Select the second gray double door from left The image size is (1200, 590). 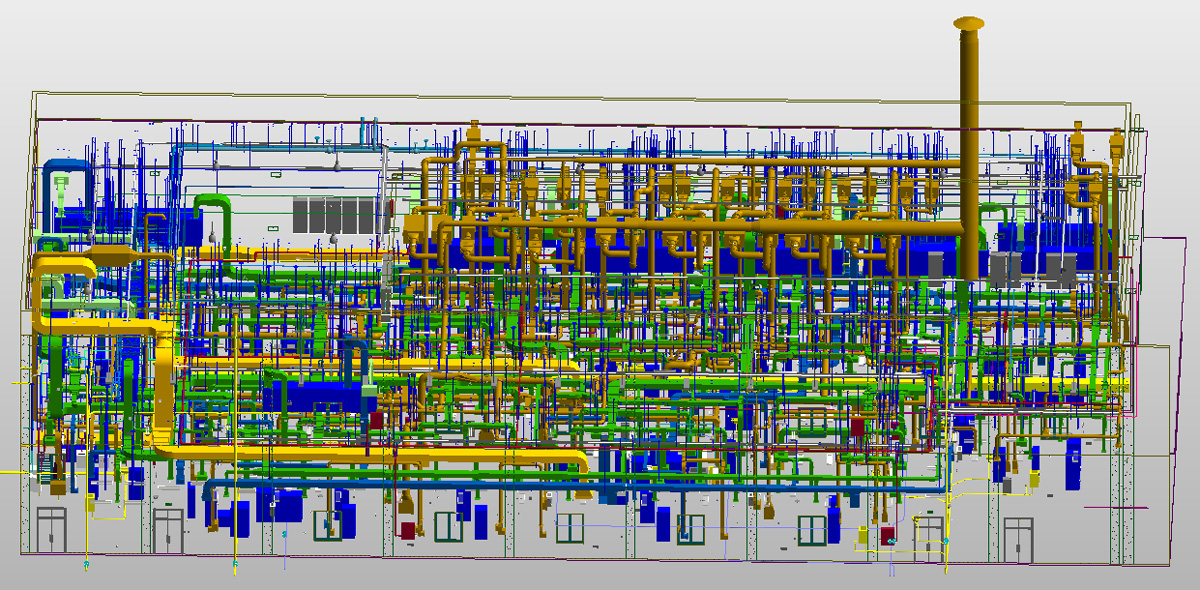tap(168, 529)
